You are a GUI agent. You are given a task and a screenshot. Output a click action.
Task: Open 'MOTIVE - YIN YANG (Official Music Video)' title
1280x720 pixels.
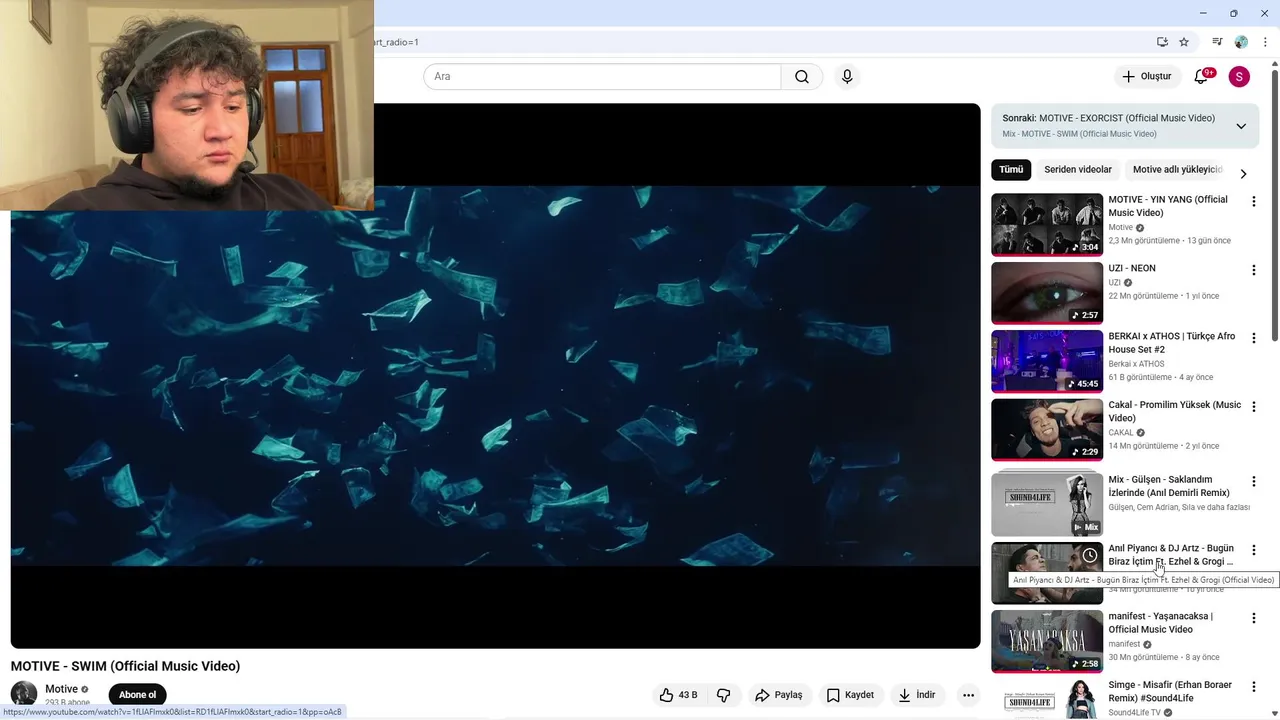[1167, 206]
